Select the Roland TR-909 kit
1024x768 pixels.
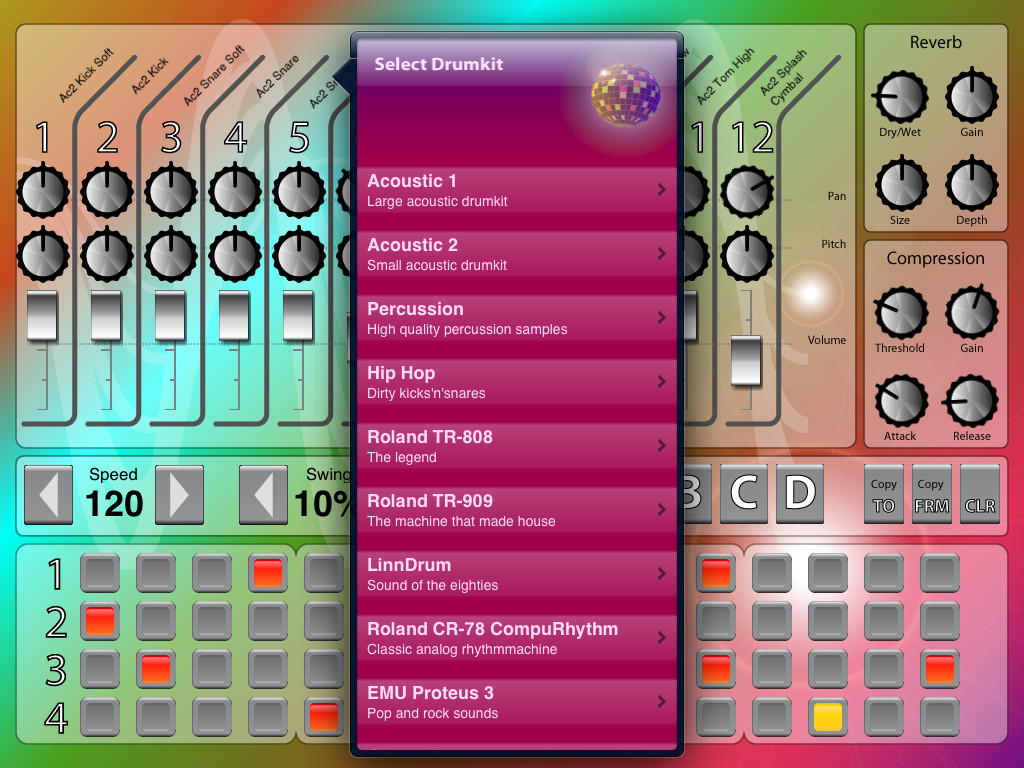point(517,511)
